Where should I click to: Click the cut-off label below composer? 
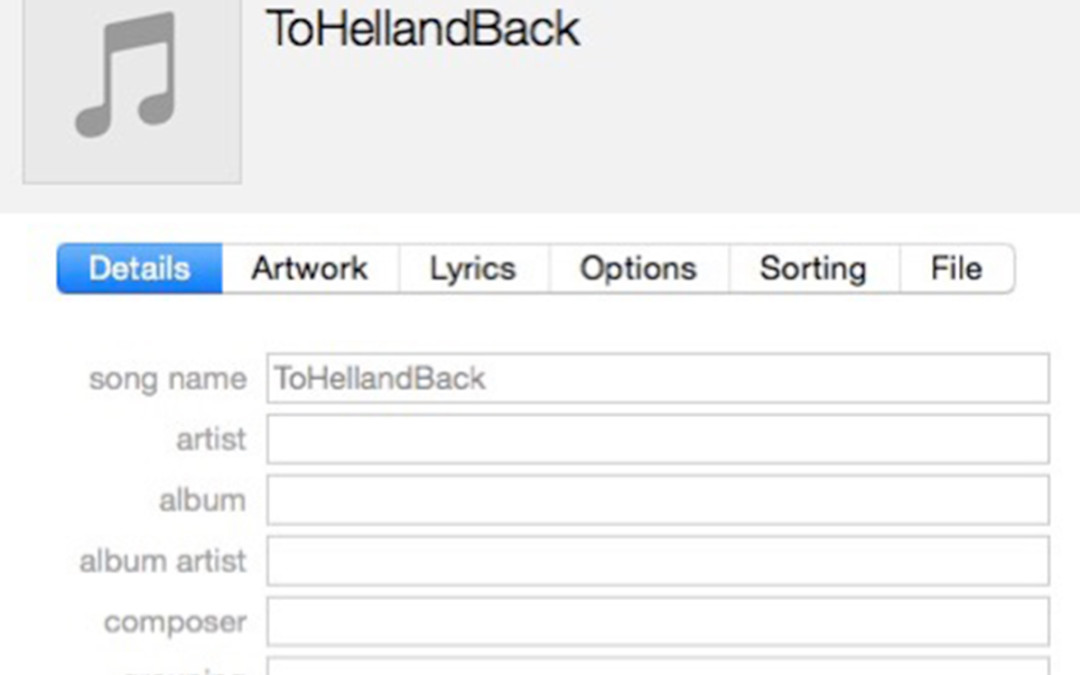pos(185,670)
